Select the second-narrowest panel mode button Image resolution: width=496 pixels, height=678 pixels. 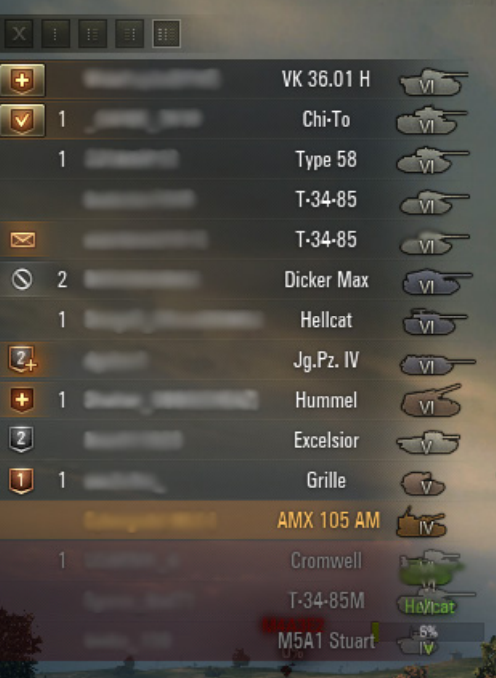[x=56, y=33]
